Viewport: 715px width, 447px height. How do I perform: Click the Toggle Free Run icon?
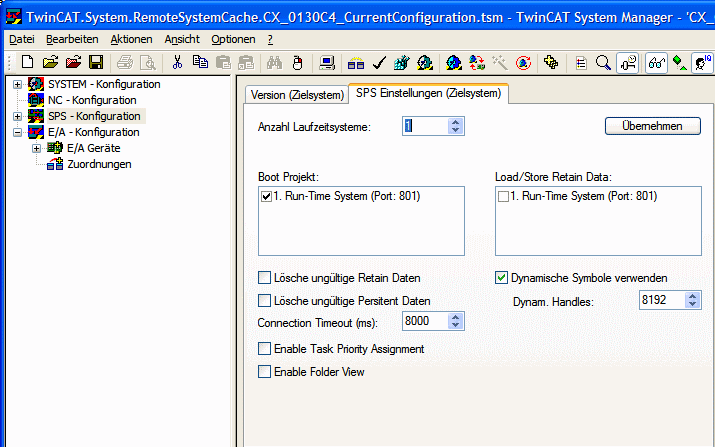[x=523, y=62]
